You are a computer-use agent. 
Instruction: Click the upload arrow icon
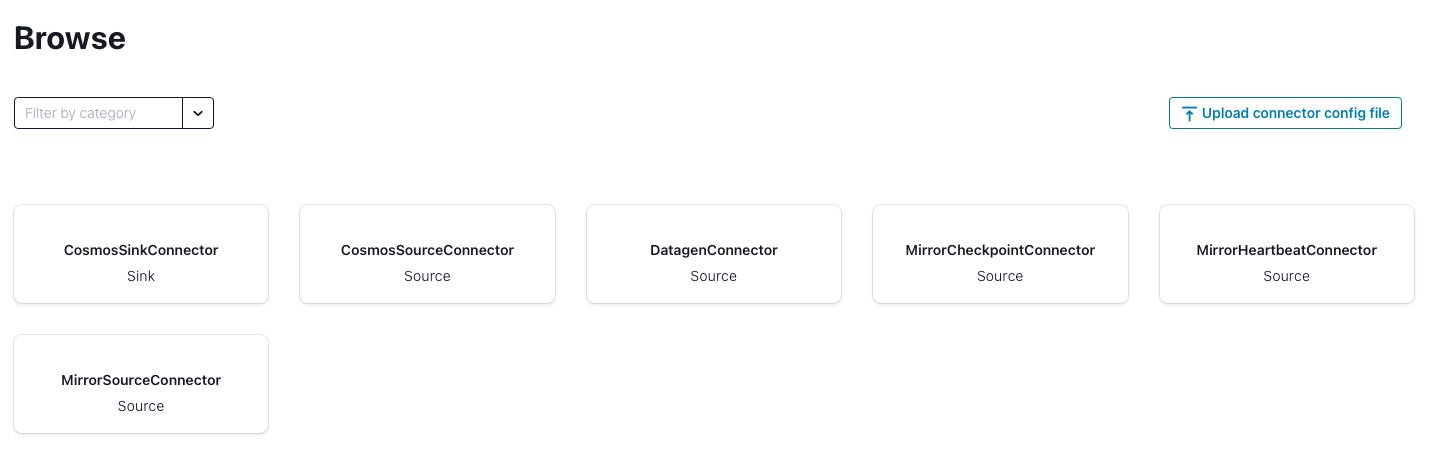tap(1189, 114)
